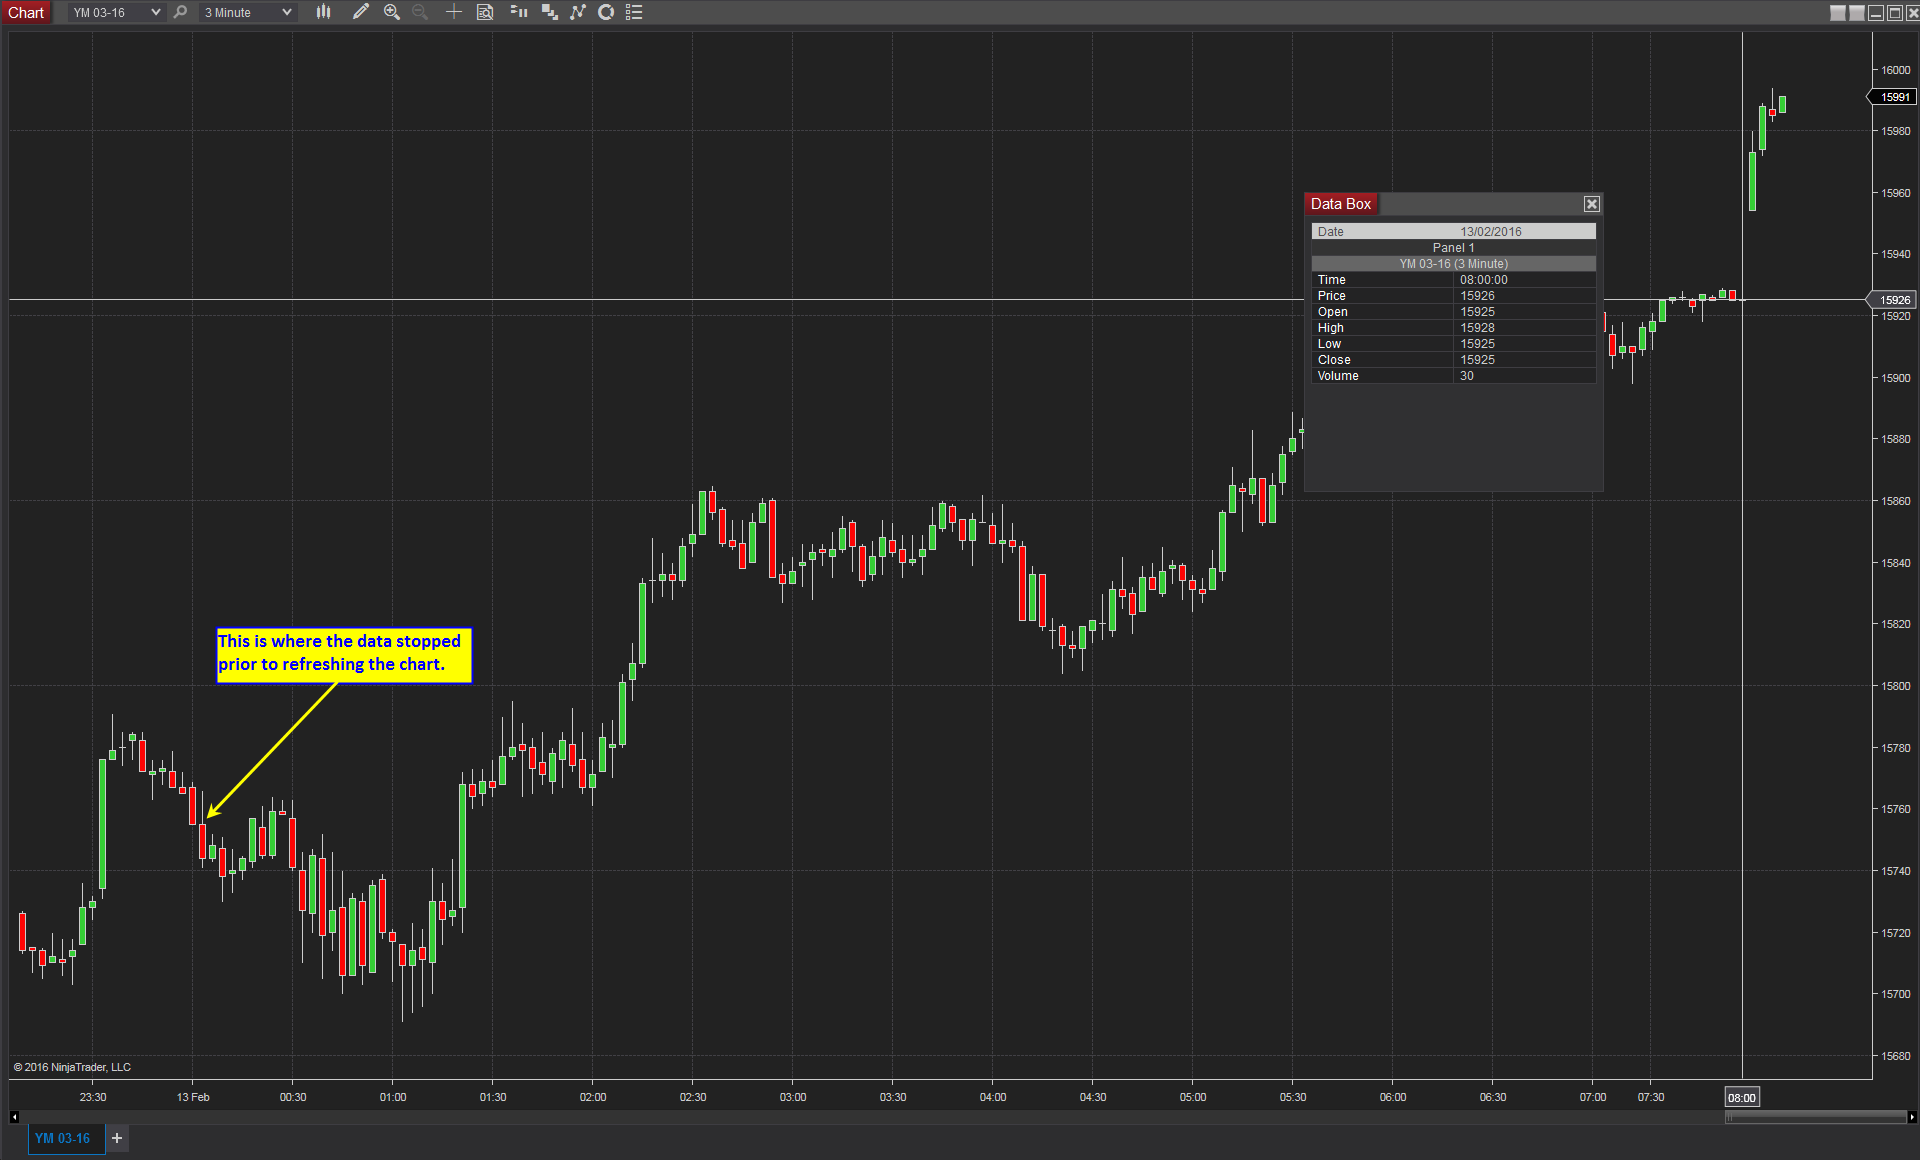Open the Indicators icon

pyautogui.click(x=578, y=12)
